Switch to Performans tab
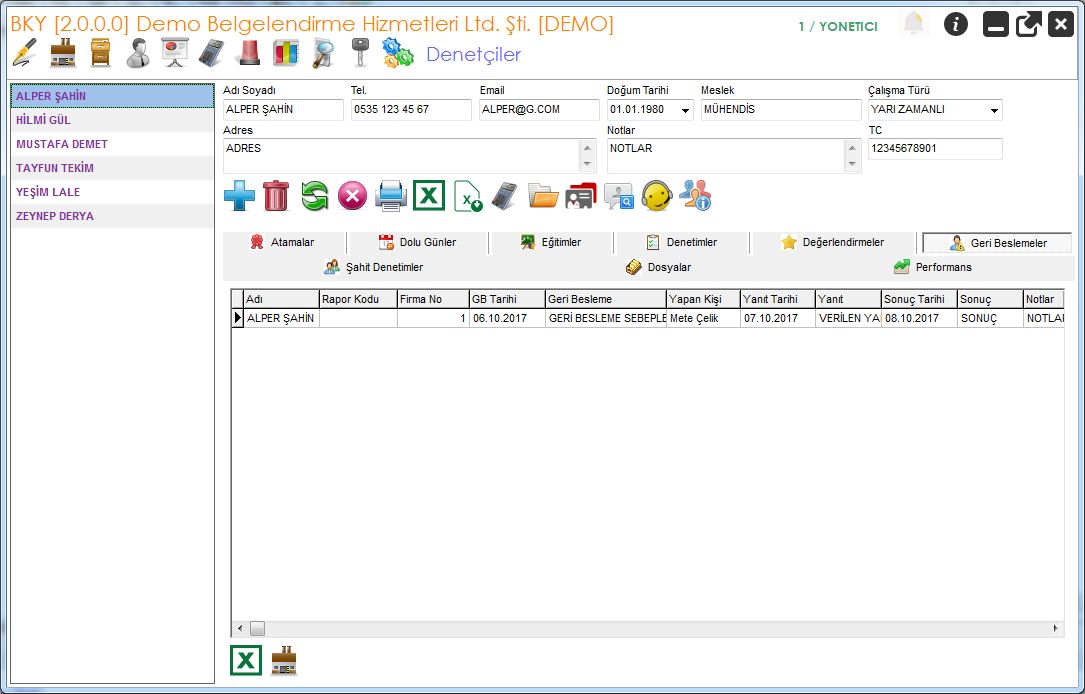The image size is (1085, 694). (933, 267)
